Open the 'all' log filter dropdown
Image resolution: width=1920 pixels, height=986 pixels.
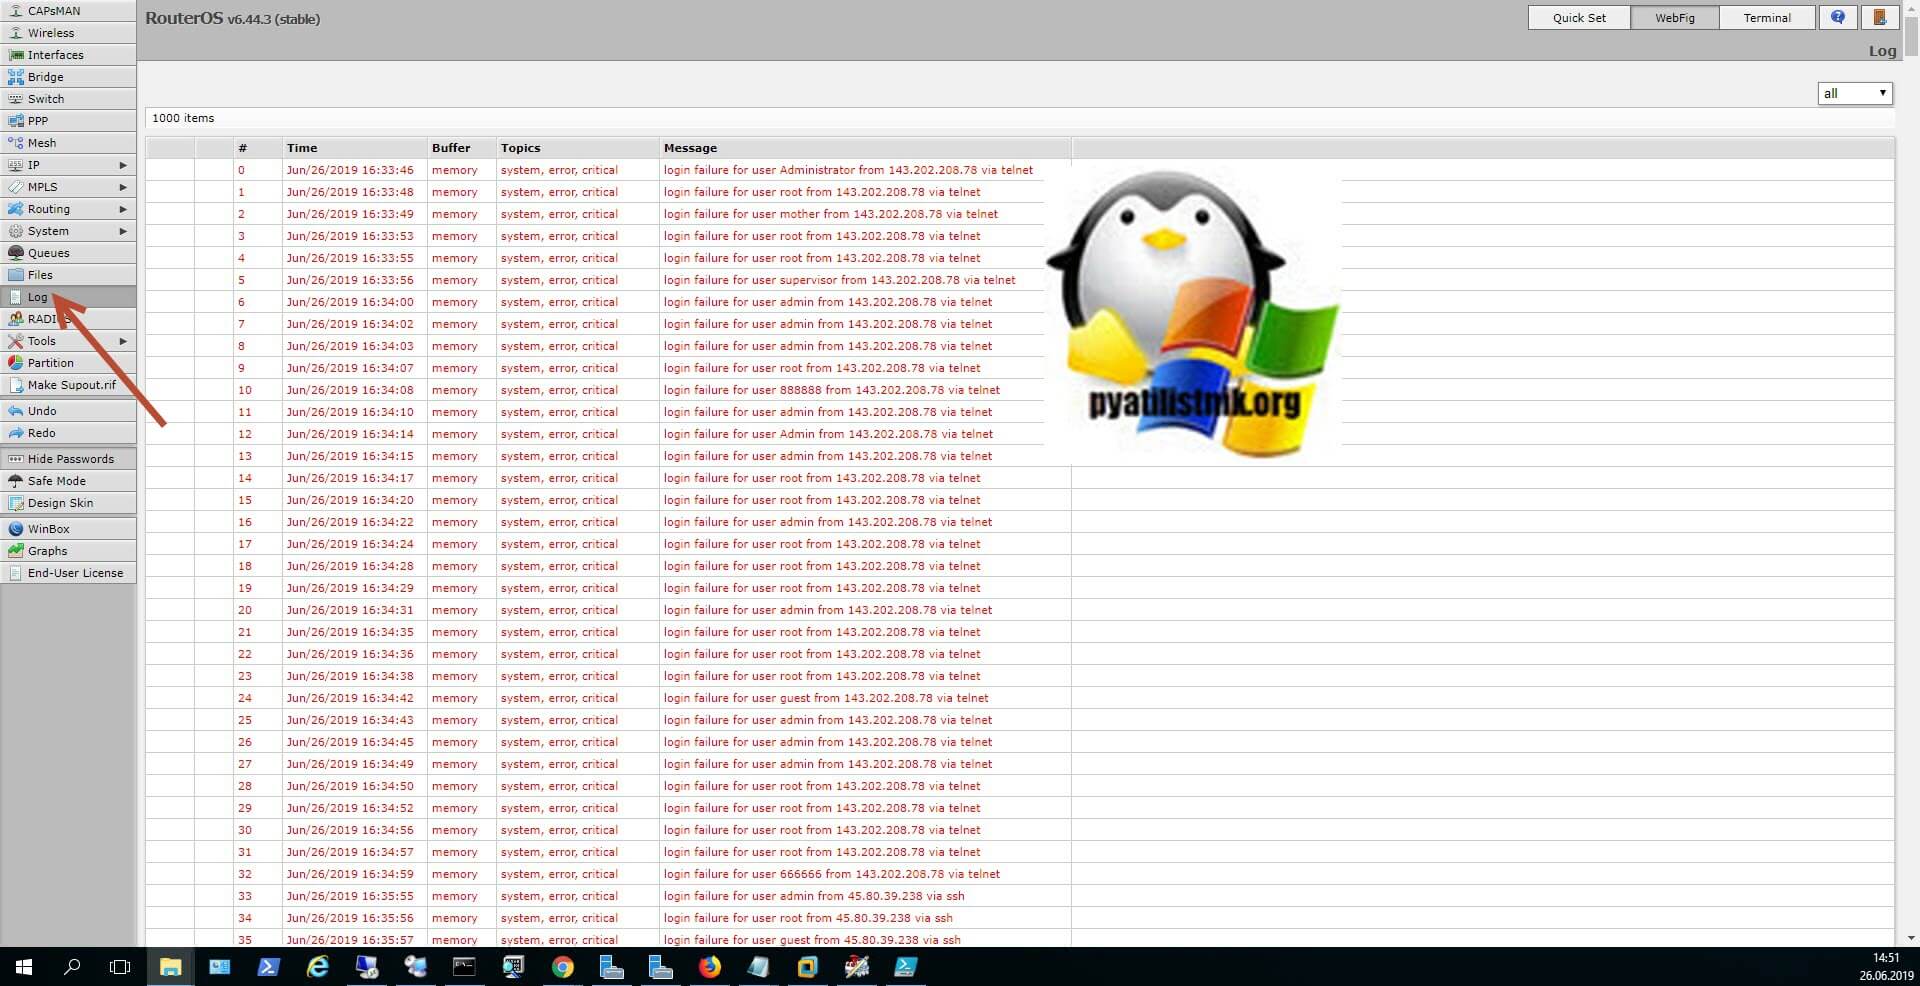click(1854, 93)
